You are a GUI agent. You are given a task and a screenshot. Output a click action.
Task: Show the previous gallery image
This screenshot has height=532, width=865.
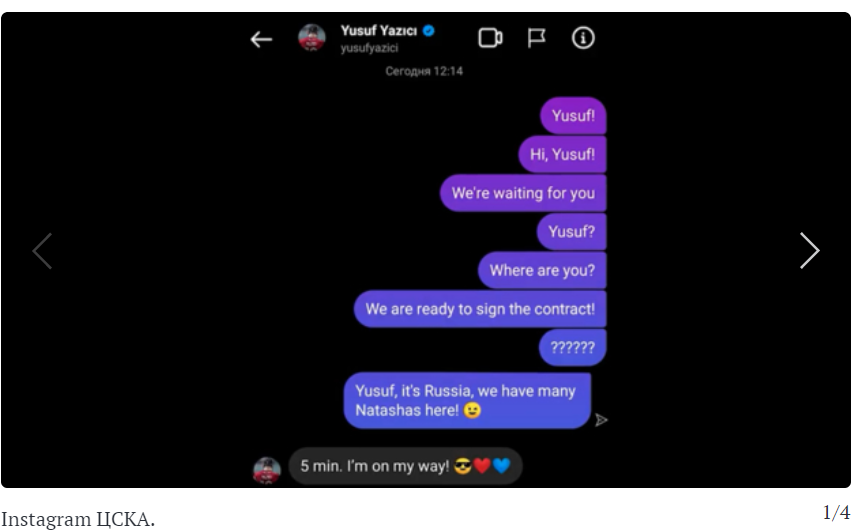coord(42,251)
